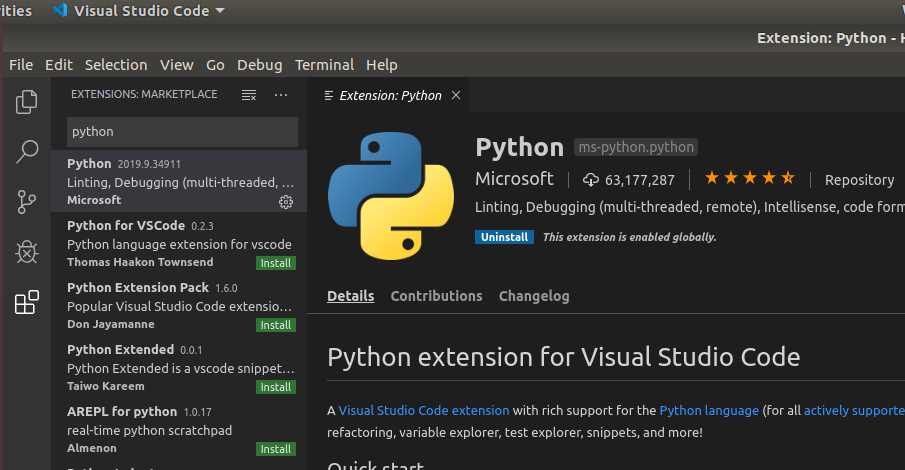Viewport: 905px width, 470px height.
Task: Open the Explorer view in activity bar
Action: coord(27,102)
